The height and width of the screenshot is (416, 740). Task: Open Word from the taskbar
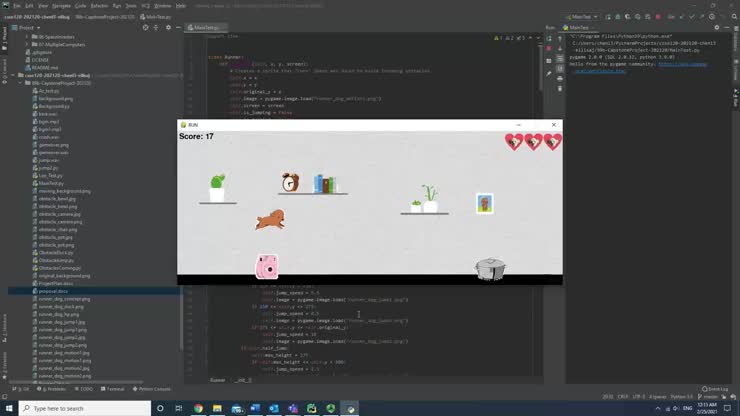(255, 408)
